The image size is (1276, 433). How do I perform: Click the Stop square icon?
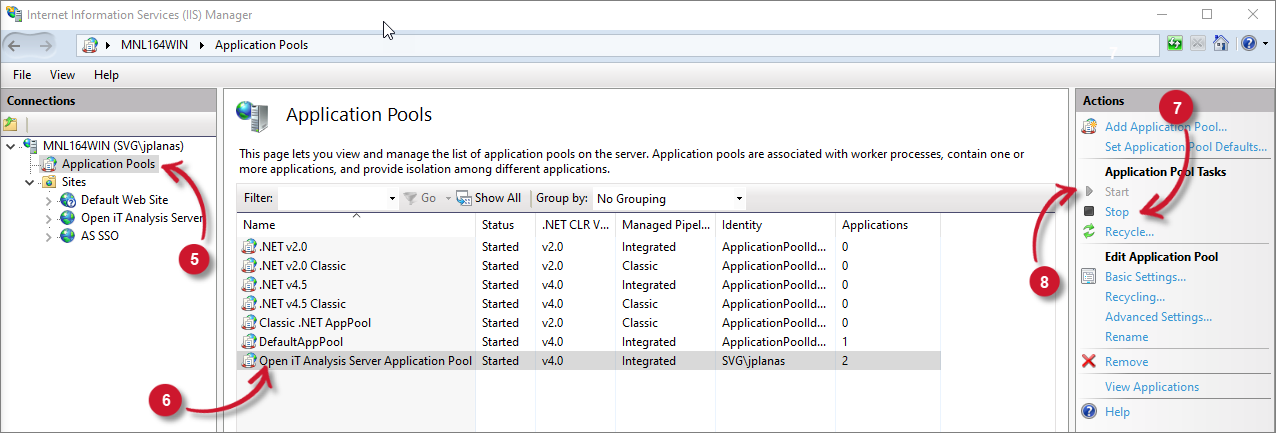click(x=1089, y=211)
